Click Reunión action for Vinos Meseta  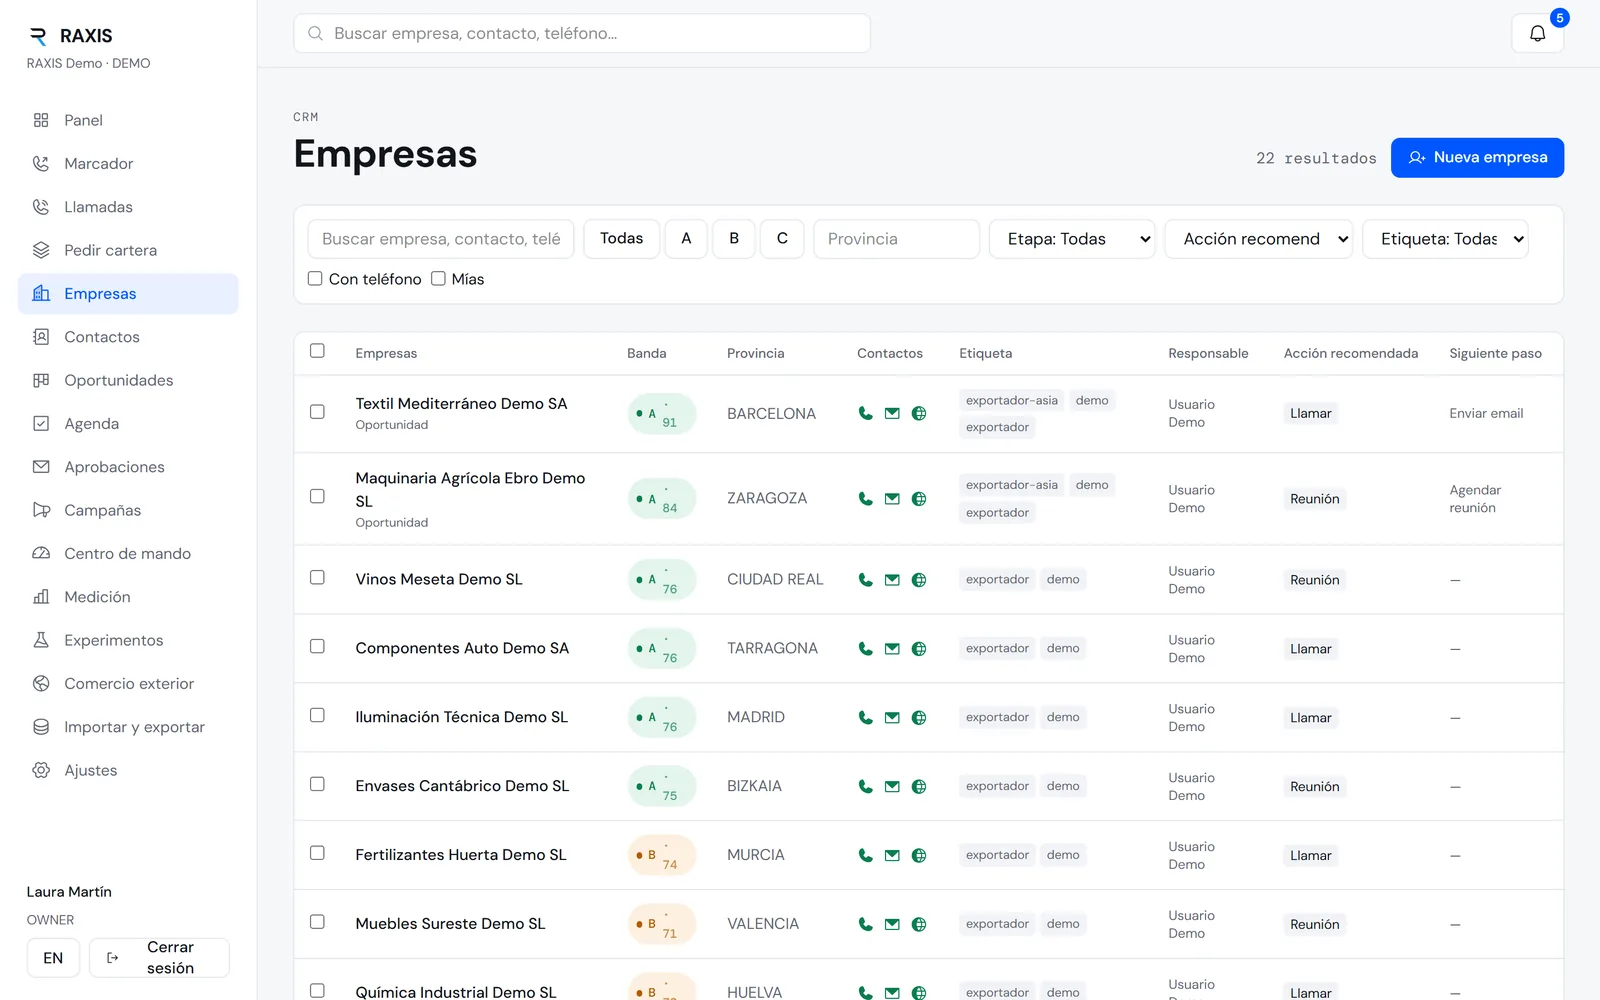(1314, 580)
